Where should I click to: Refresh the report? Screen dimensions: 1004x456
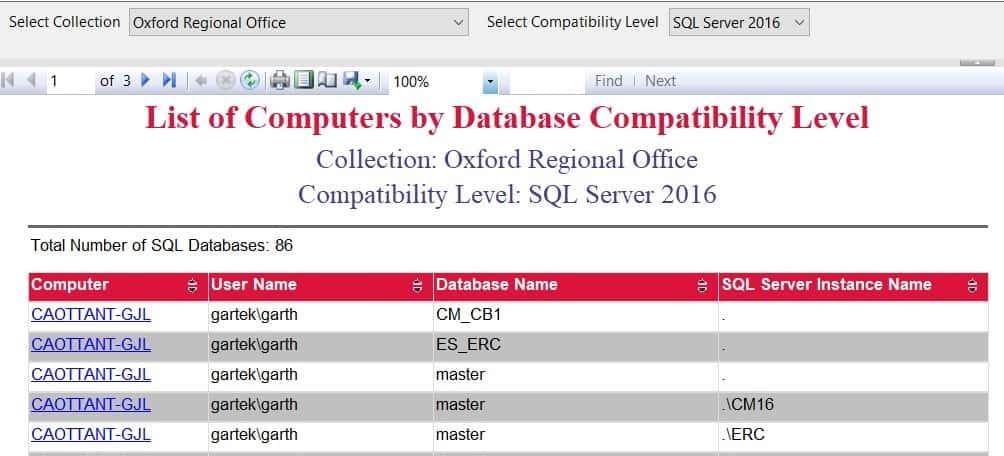(249, 81)
